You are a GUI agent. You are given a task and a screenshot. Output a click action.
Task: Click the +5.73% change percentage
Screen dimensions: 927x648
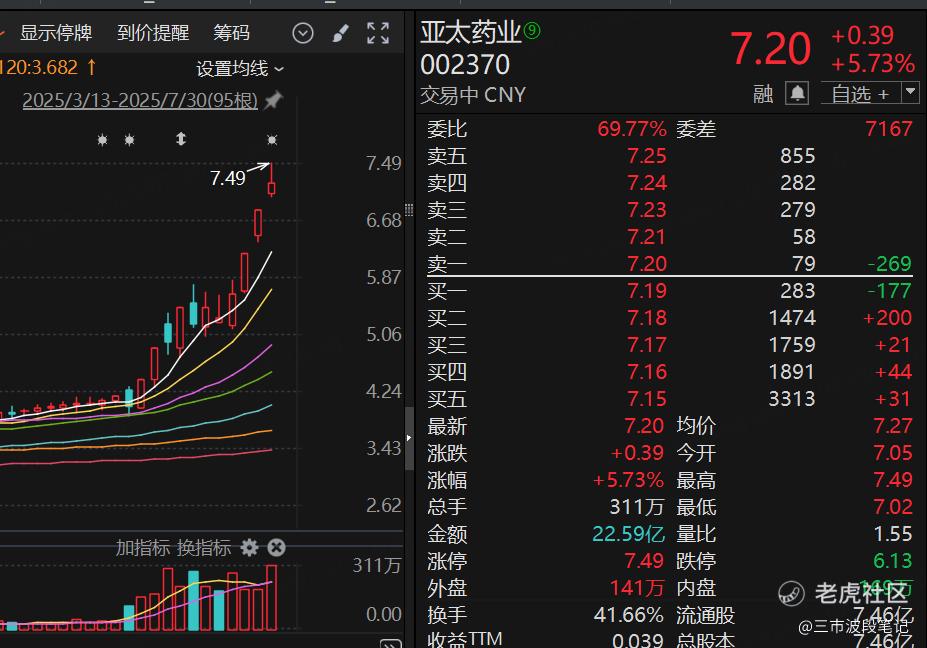point(873,63)
